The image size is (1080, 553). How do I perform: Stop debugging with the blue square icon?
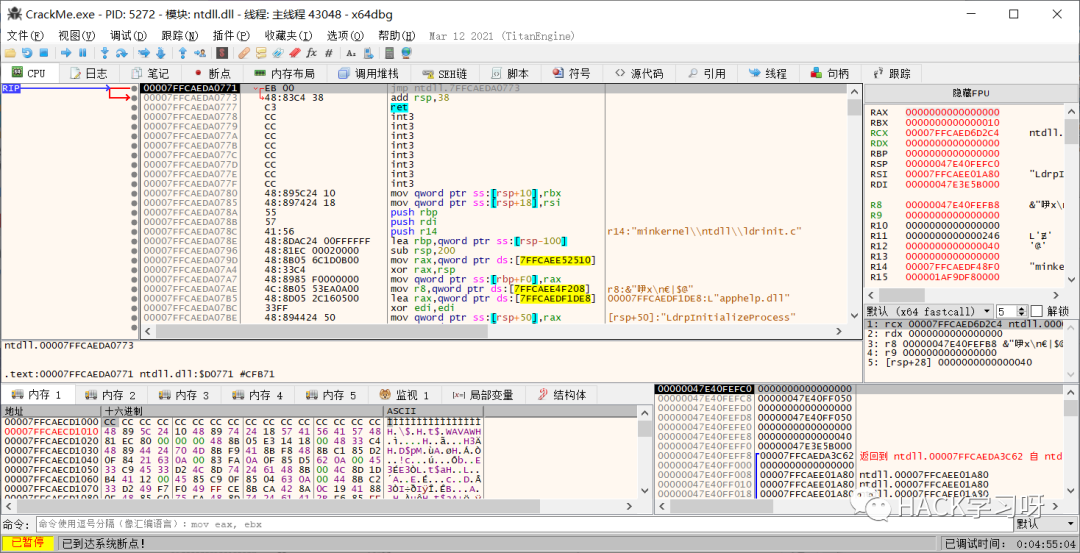pos(44,53)
